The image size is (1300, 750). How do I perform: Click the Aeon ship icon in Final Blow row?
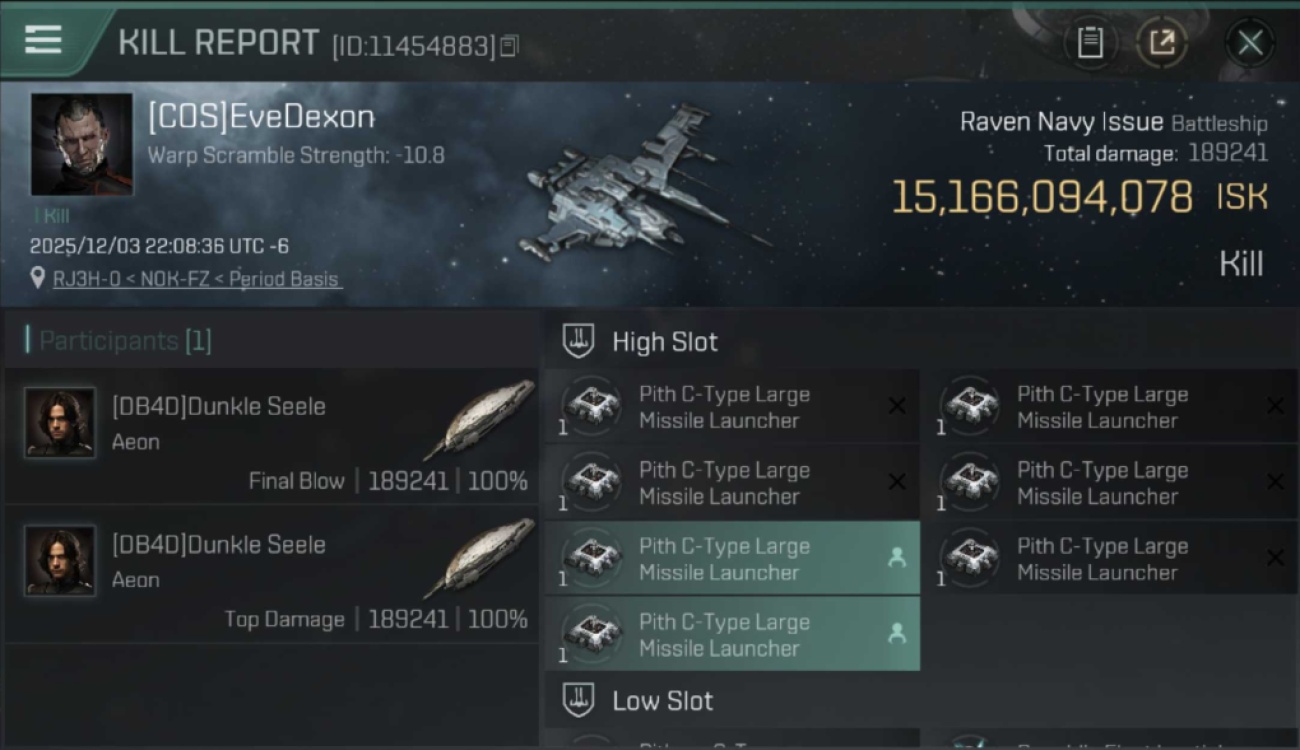pyautogui.click(x=479, y=419)
